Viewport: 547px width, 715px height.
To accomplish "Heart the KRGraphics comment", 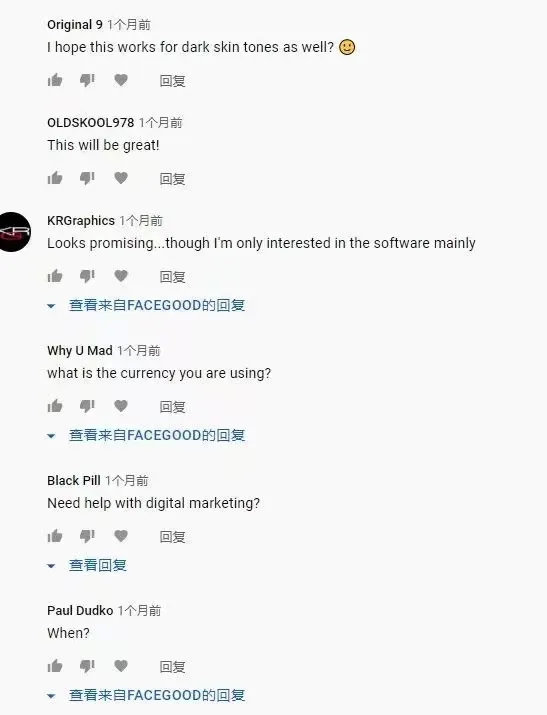I will tap(121, 276).
